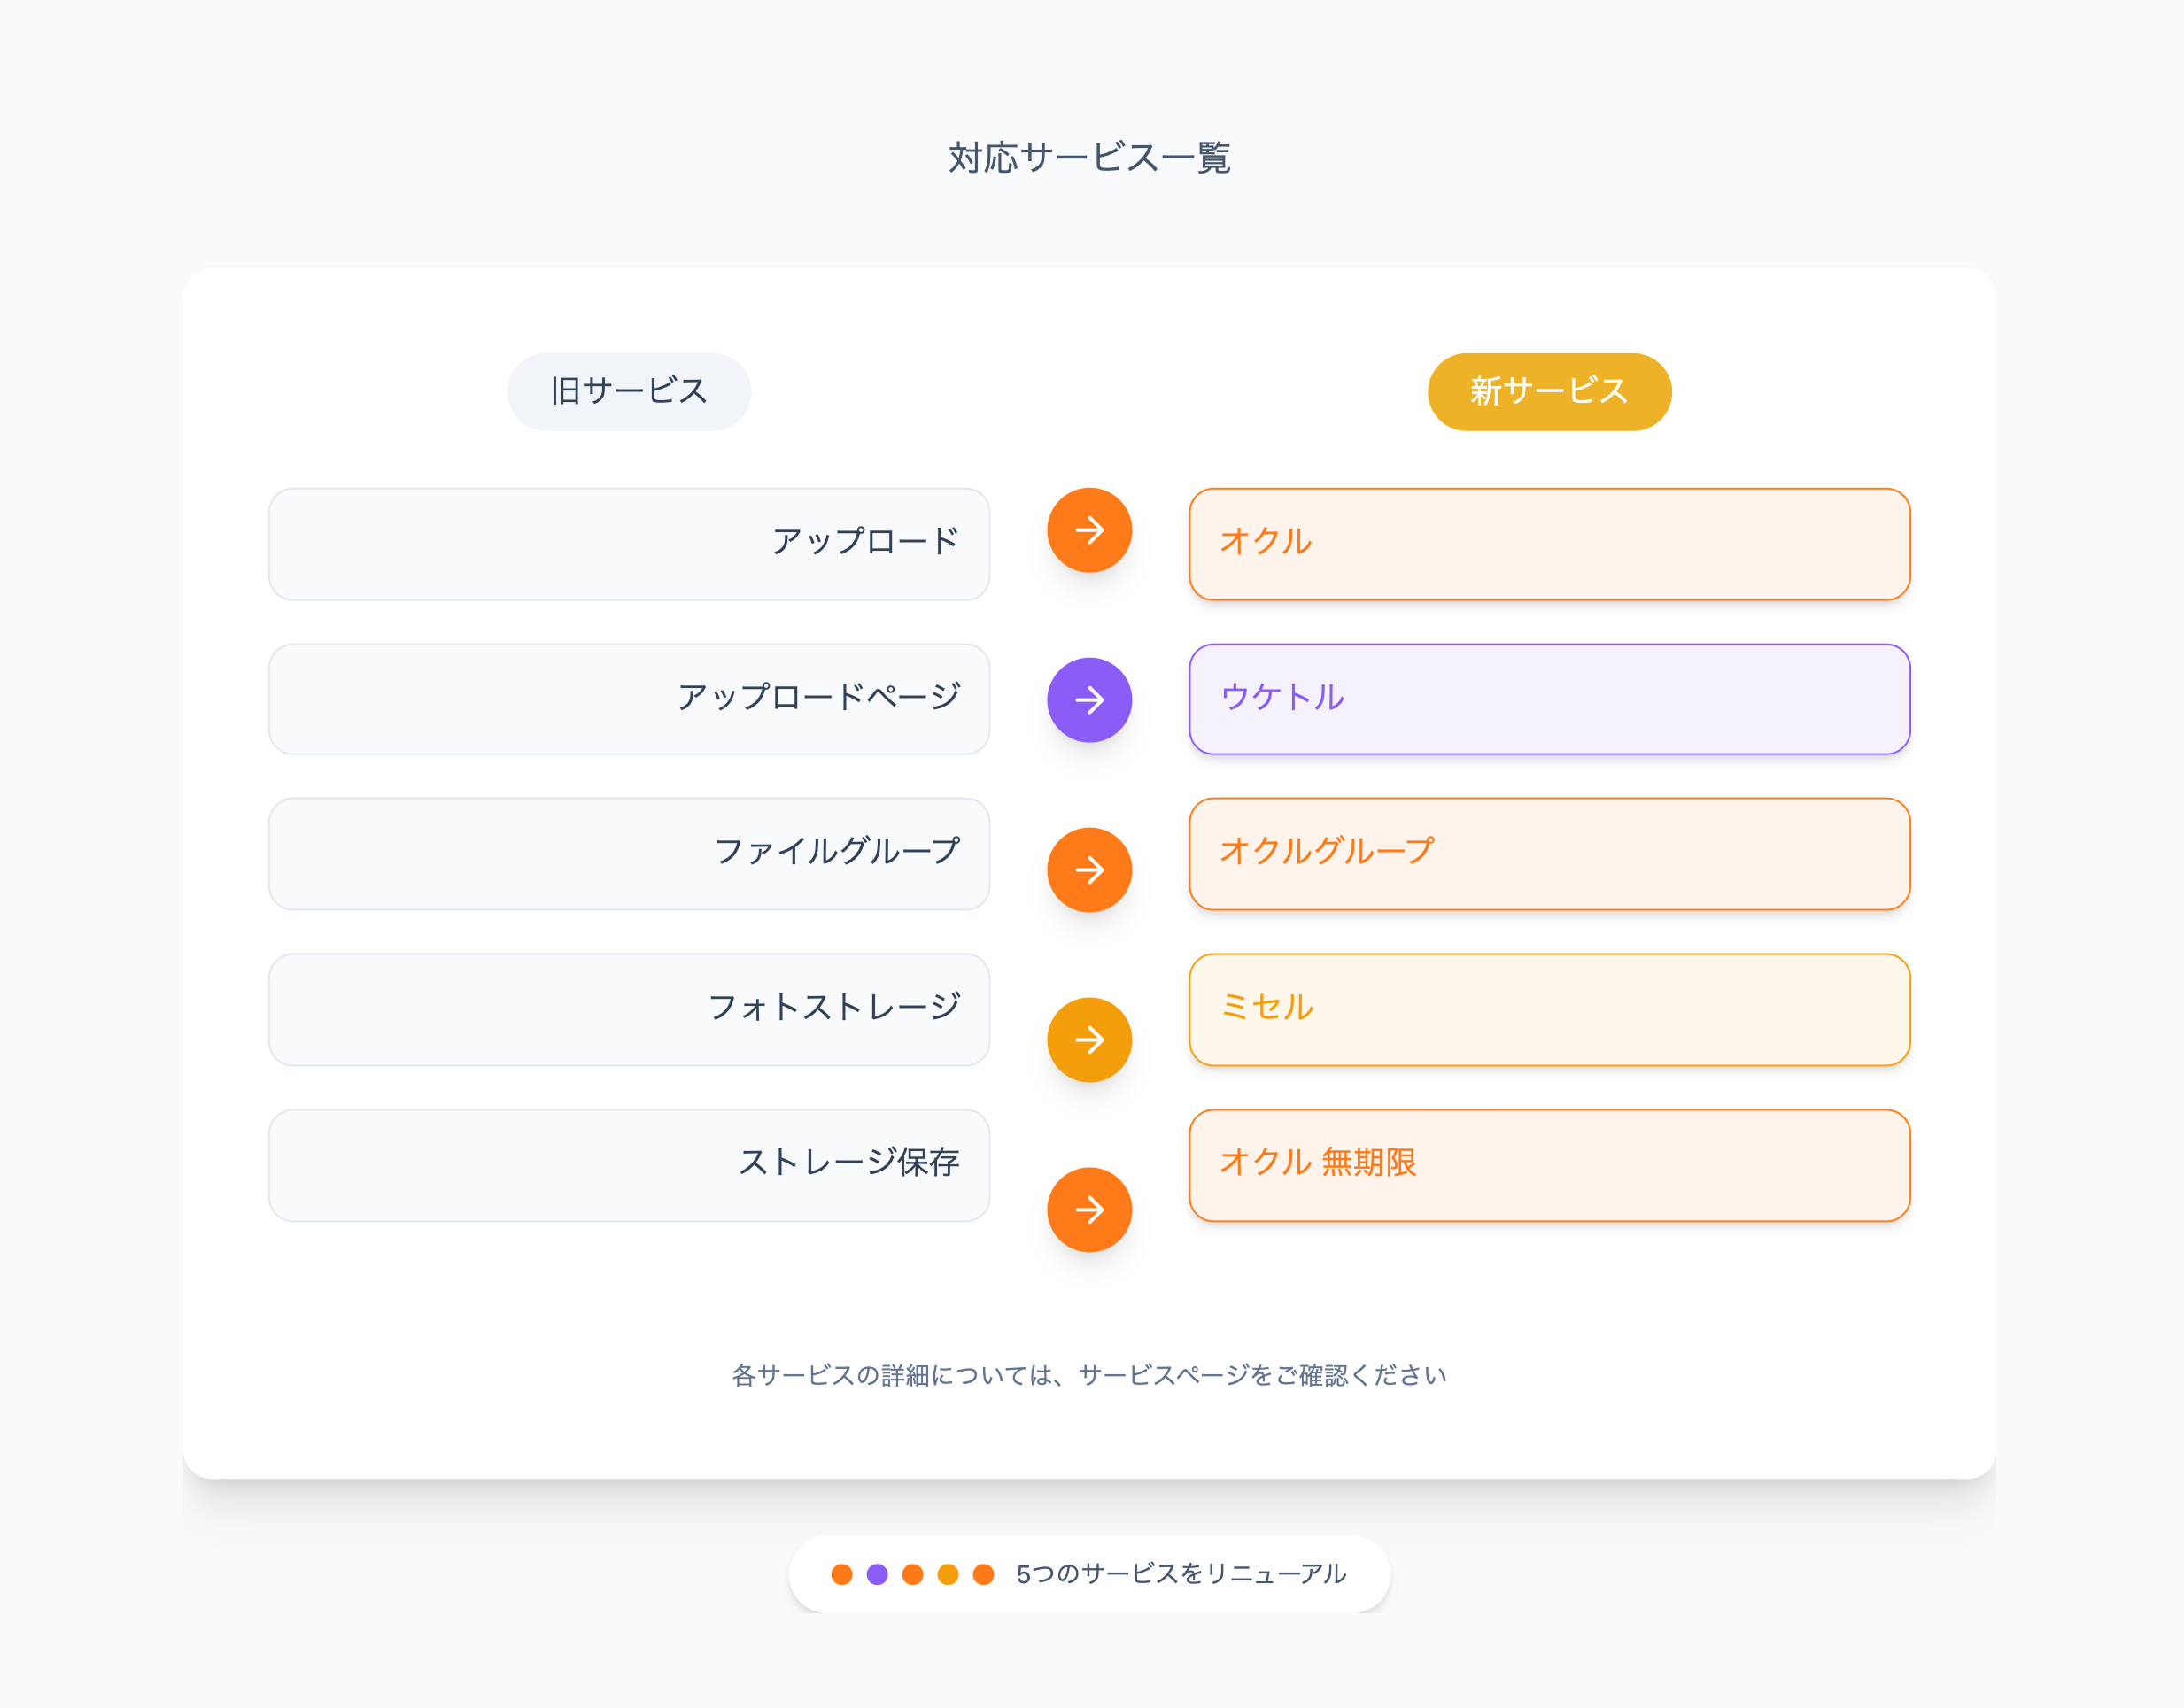Click the orange arrow beside アップロード
The height and width of the screenshot is (1708, 2184).
pyautogui.click(x=1089, y=530)
